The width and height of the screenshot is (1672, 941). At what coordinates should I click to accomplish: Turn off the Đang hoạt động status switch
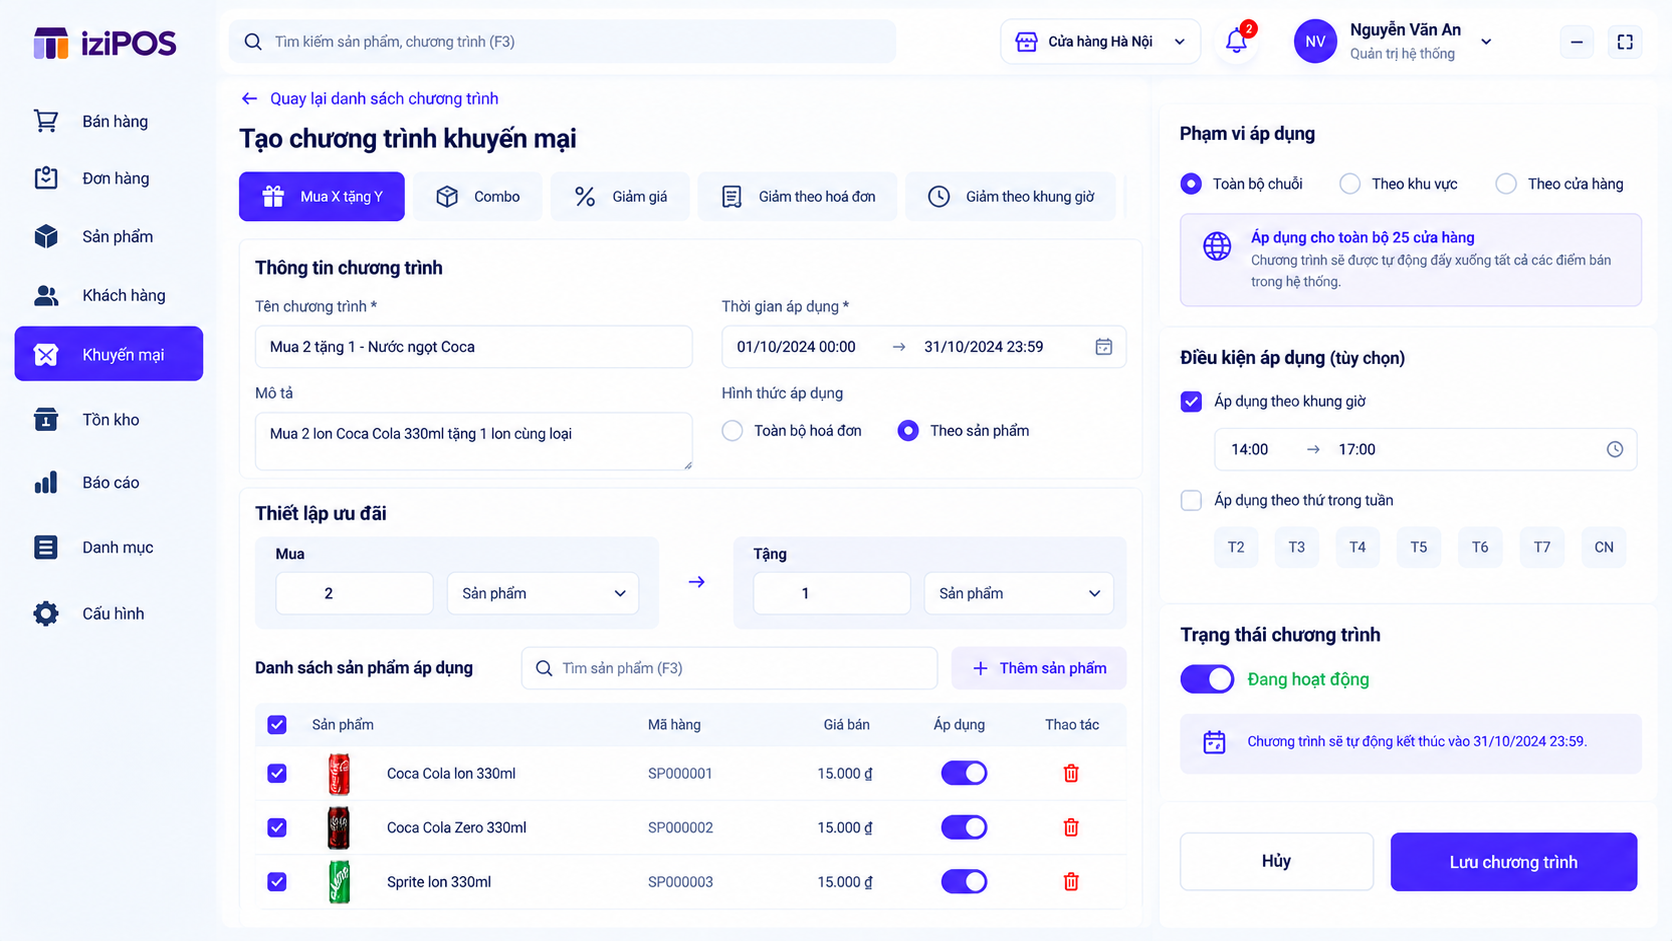1207,679
